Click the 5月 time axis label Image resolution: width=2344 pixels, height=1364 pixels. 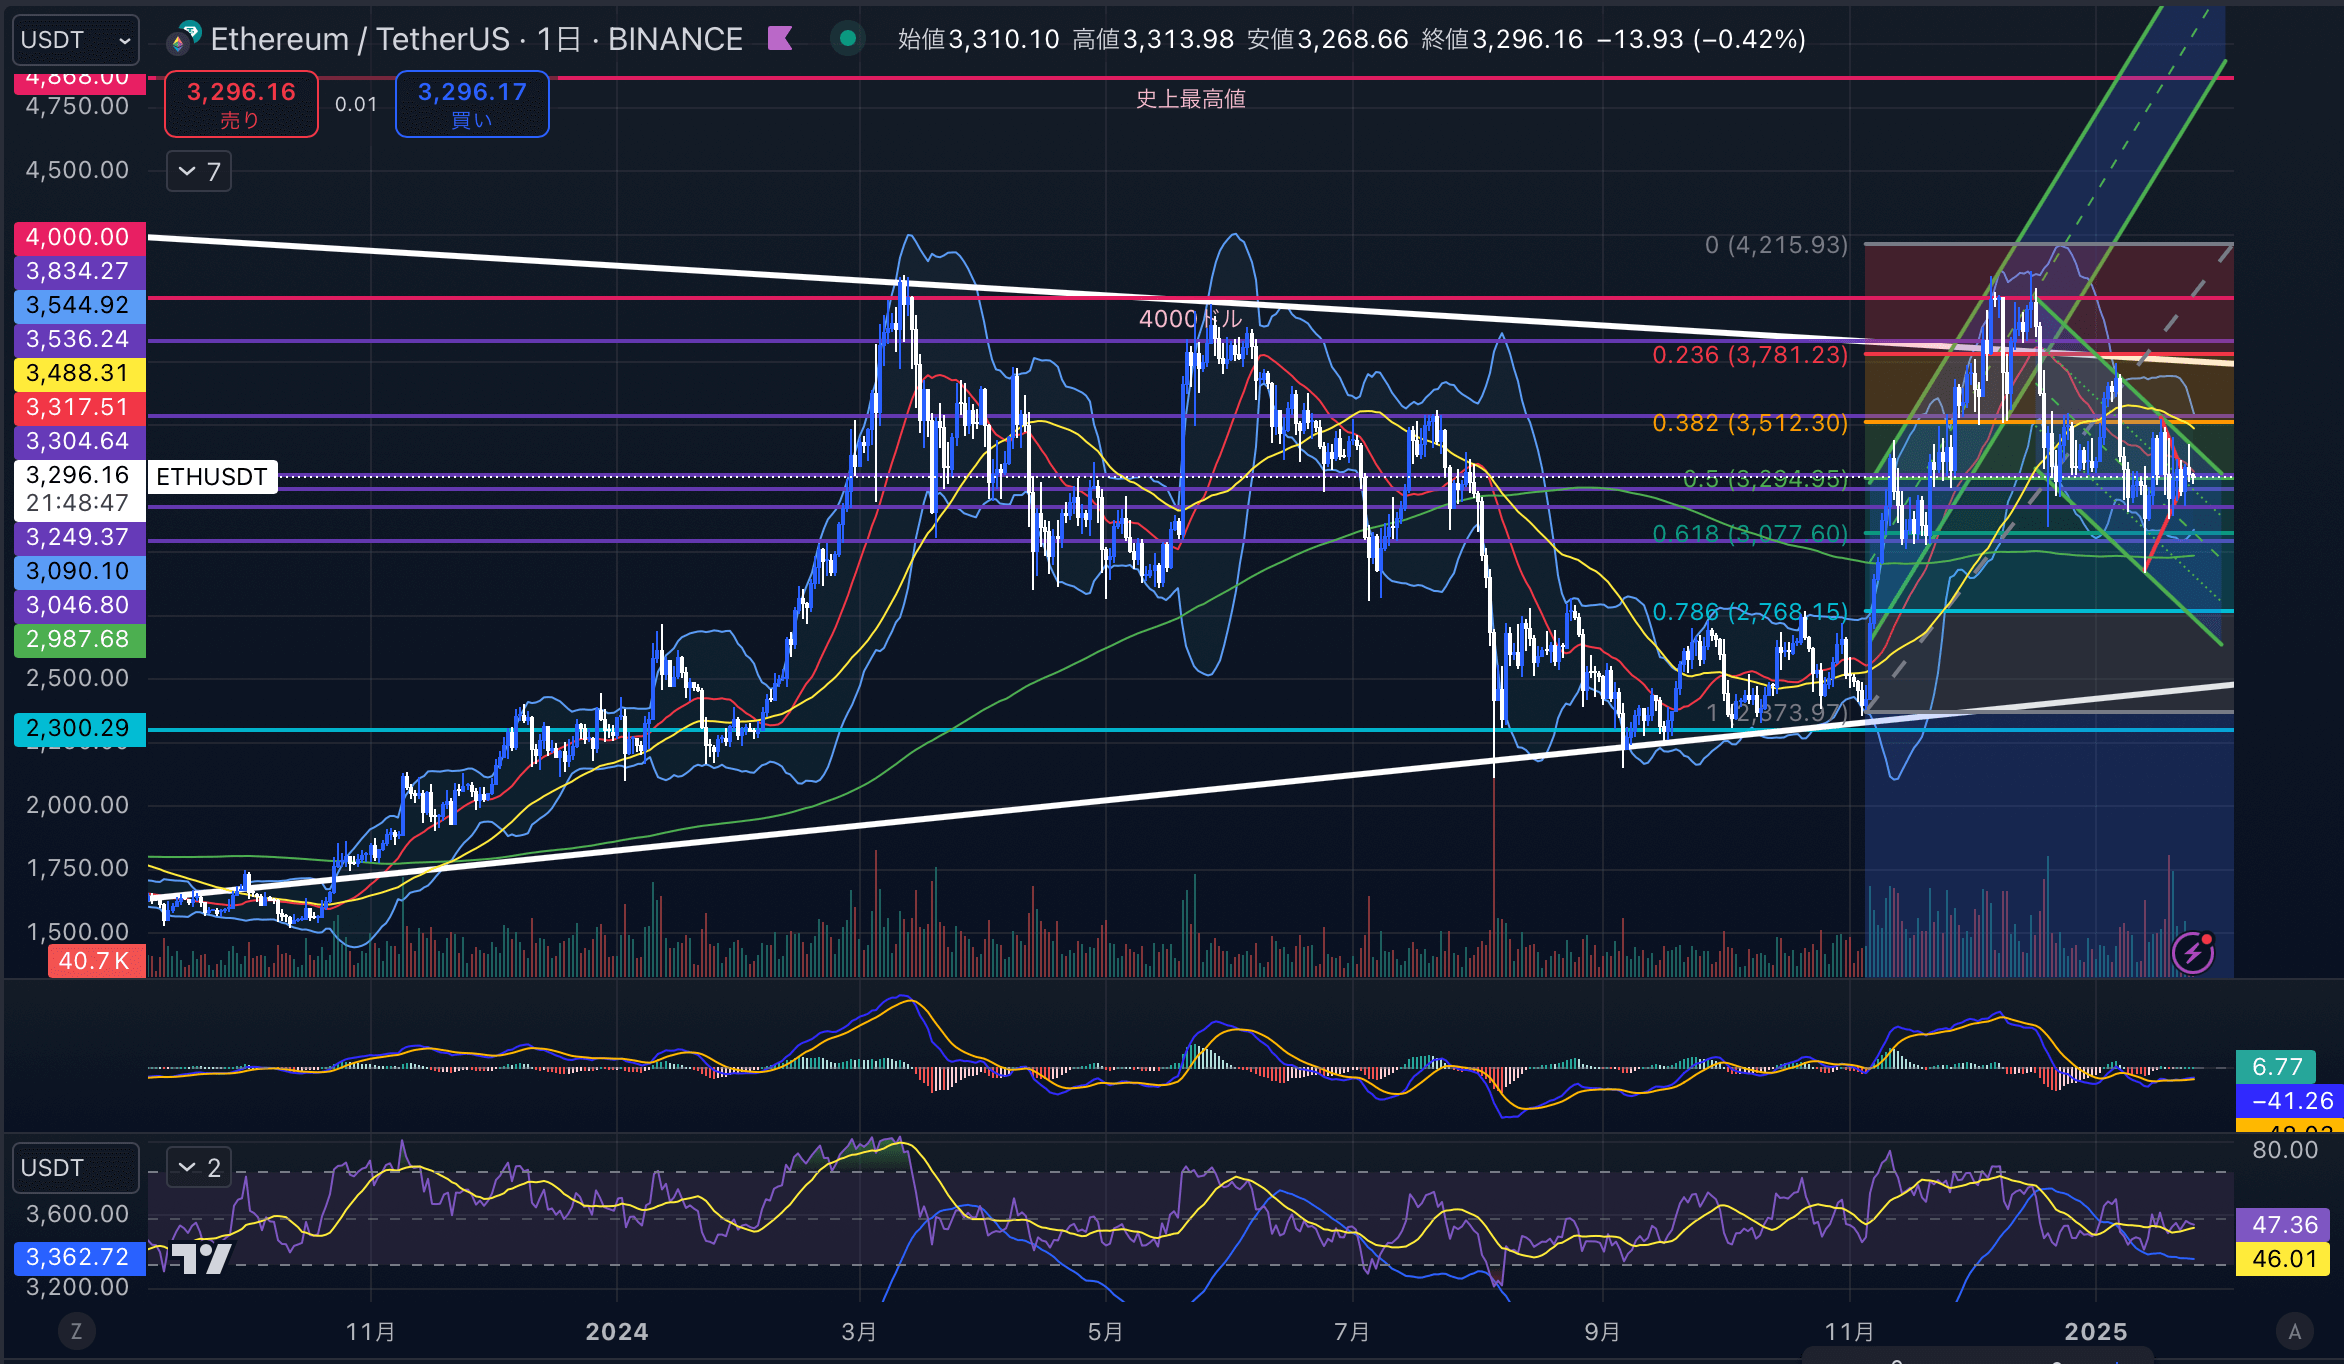pos(1105,1332)
